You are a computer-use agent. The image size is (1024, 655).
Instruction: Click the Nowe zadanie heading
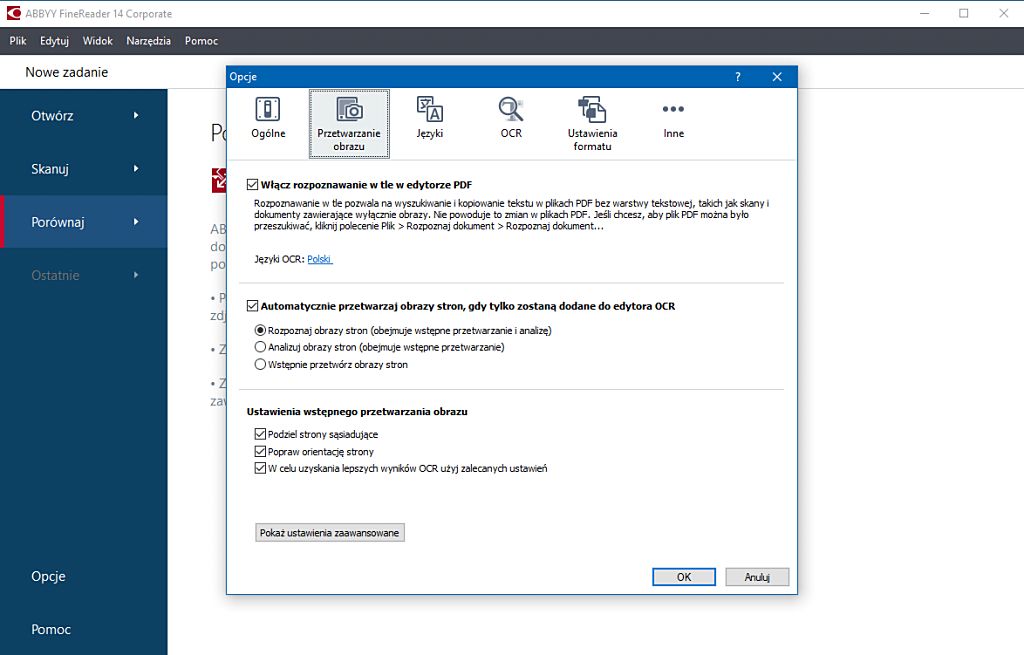(x=67, y=72)
